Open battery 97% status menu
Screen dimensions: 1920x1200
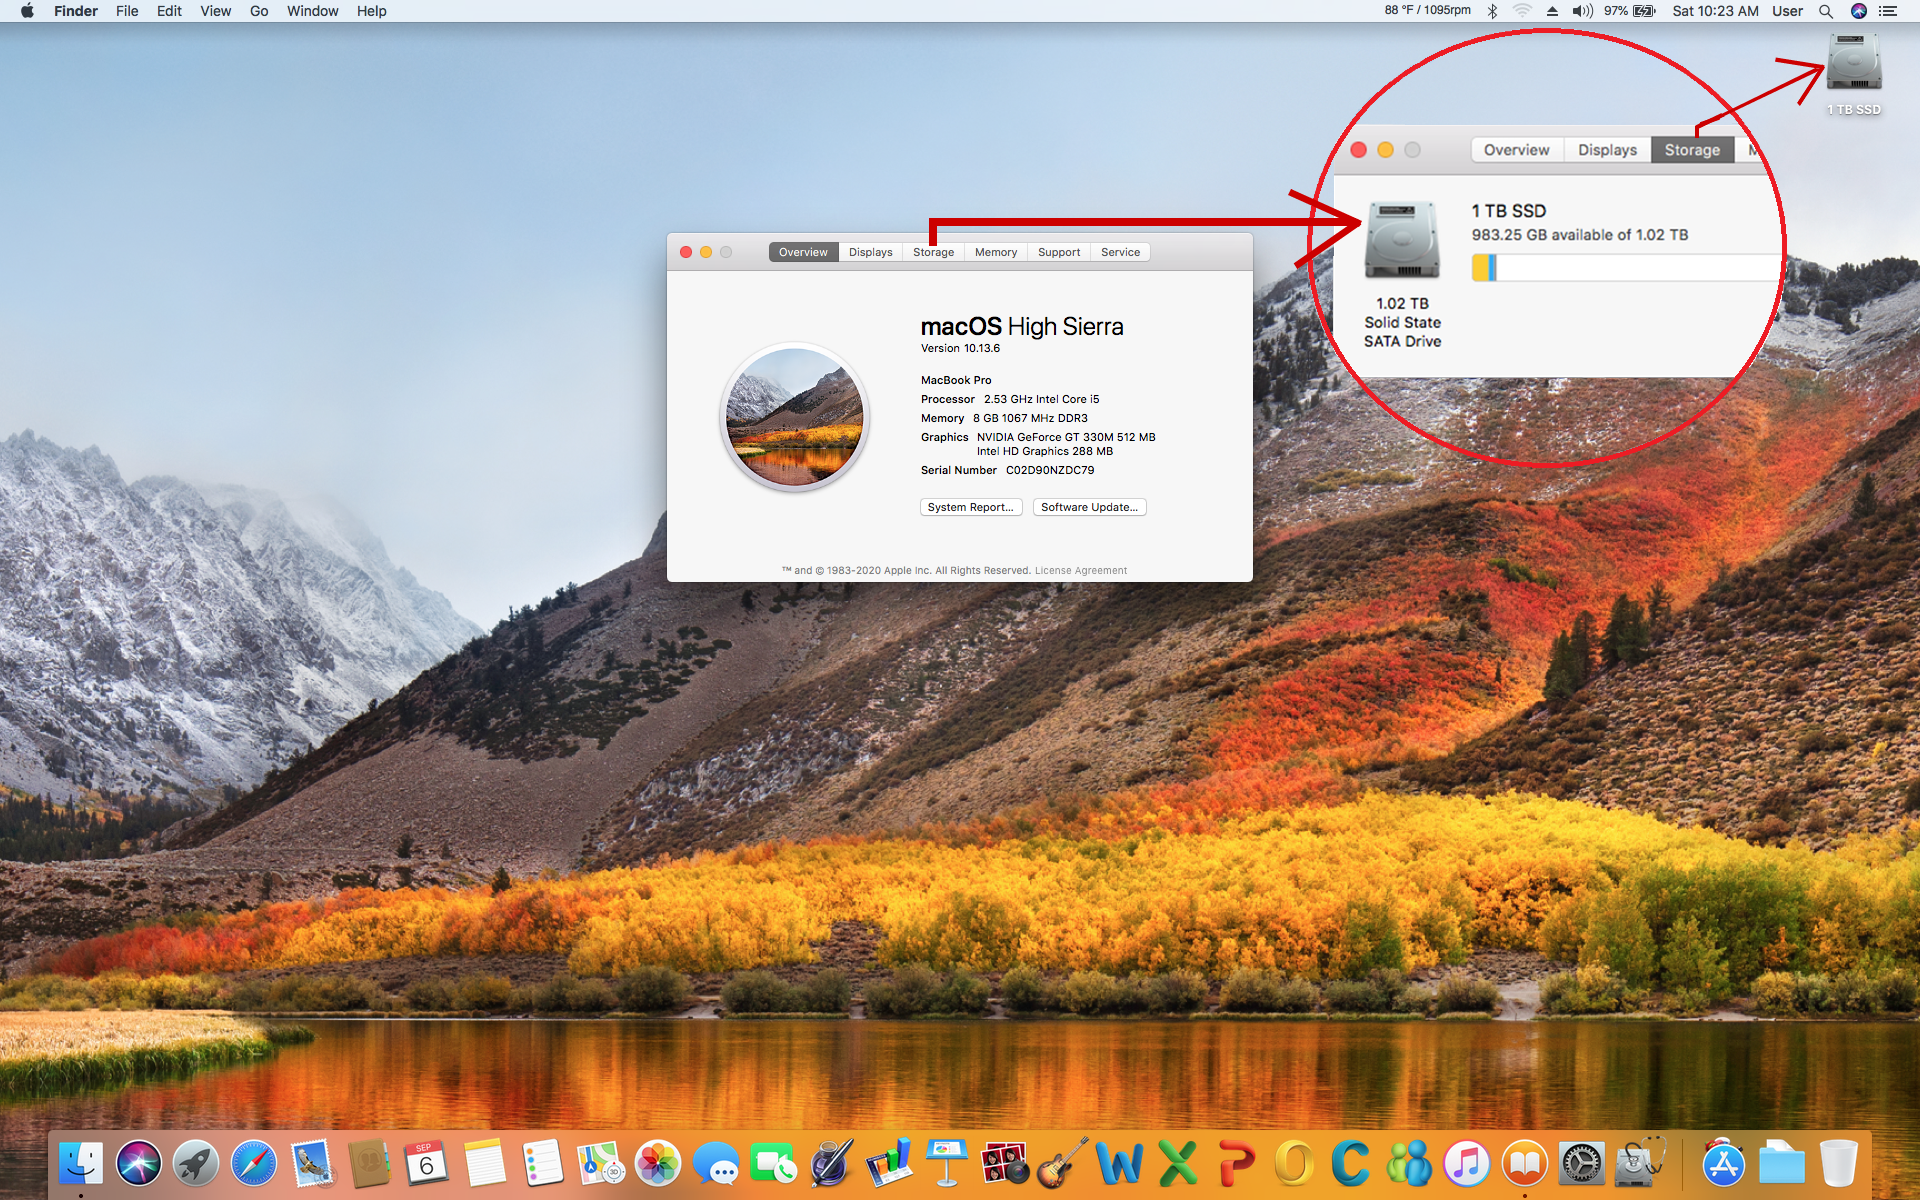pos(1630,11)
